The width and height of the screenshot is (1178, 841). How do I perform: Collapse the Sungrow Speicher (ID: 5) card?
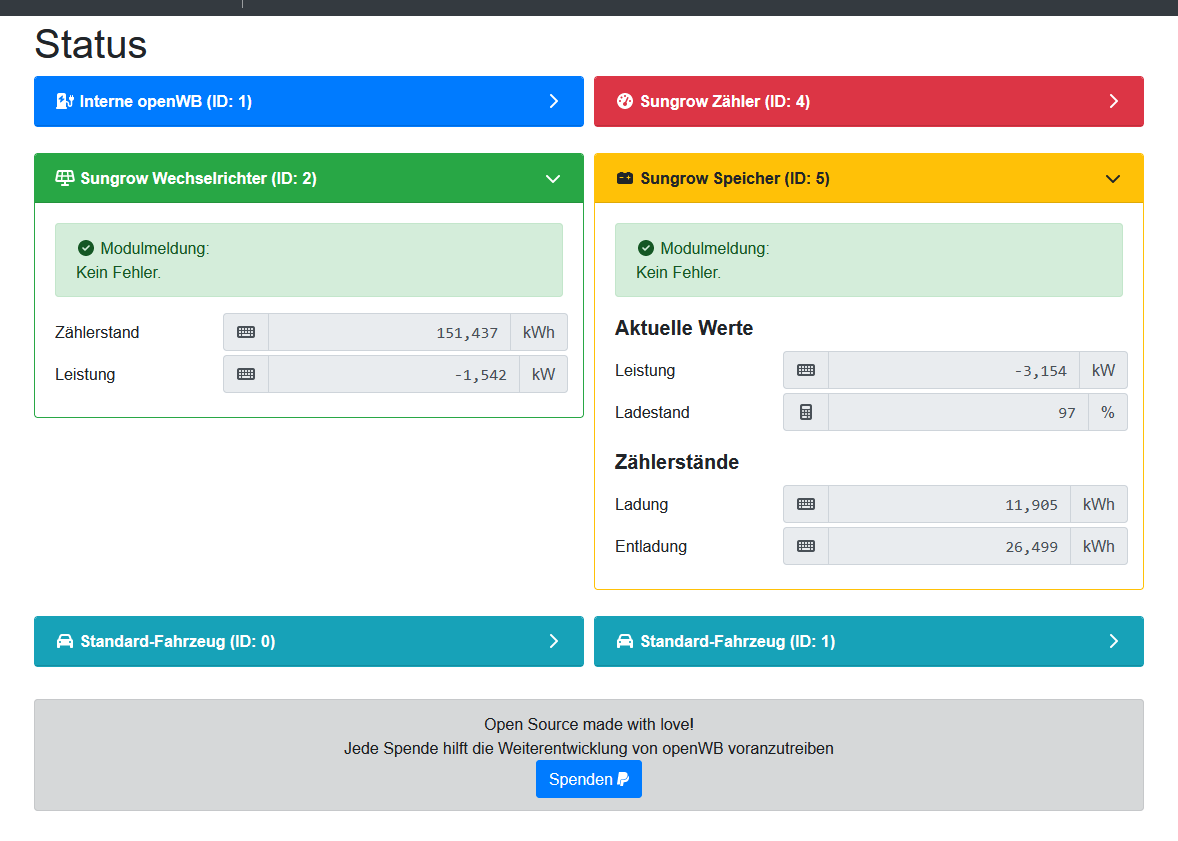coord(1113,179)
